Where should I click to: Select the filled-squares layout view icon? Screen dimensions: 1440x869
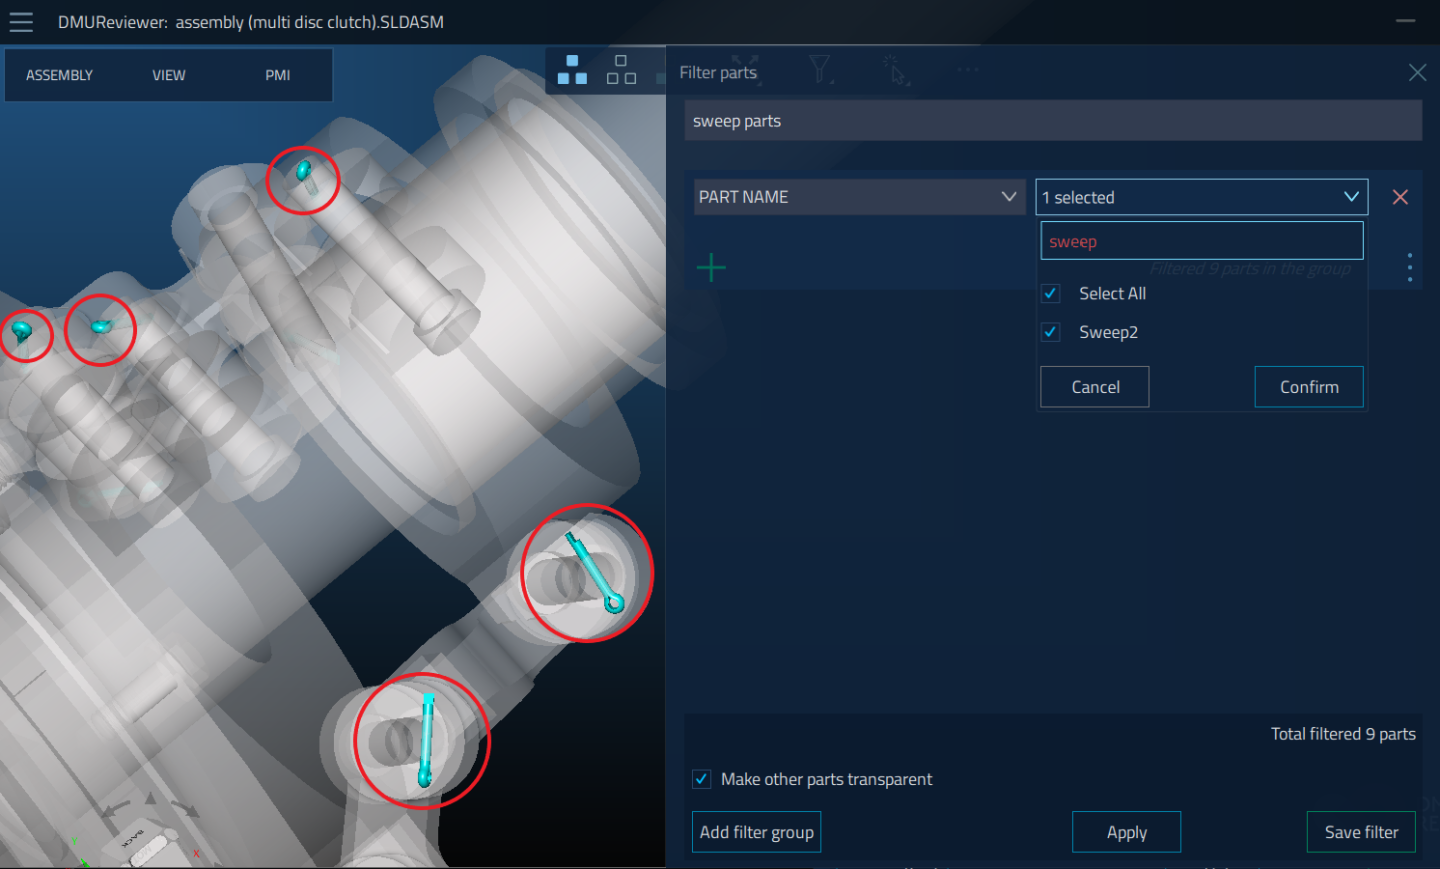(x=572, y=70)
